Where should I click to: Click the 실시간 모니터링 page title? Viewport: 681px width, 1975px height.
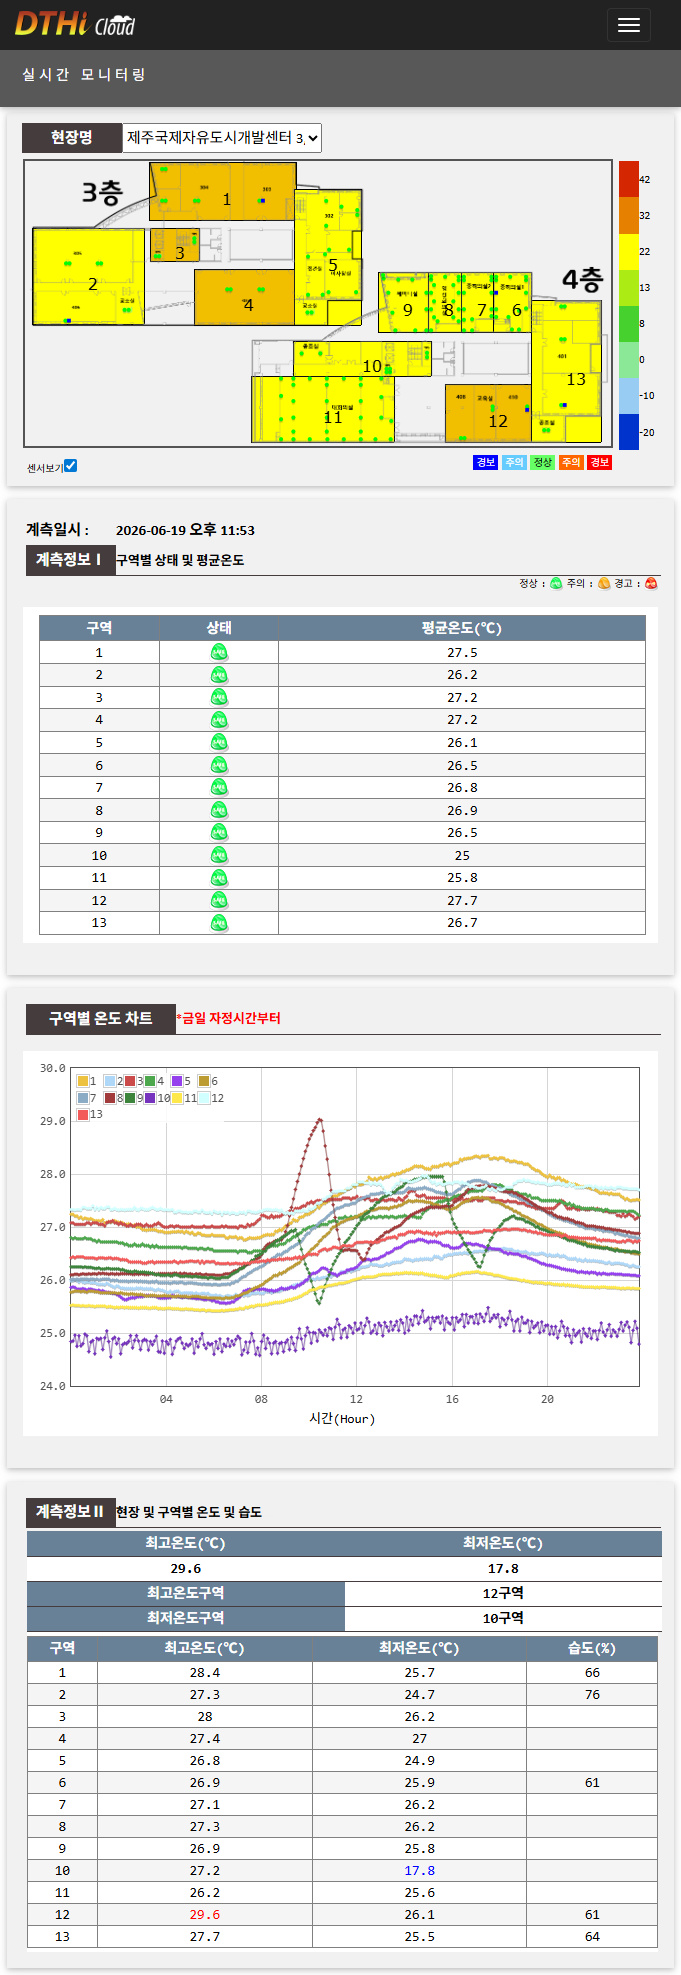[x=85, y=75]
